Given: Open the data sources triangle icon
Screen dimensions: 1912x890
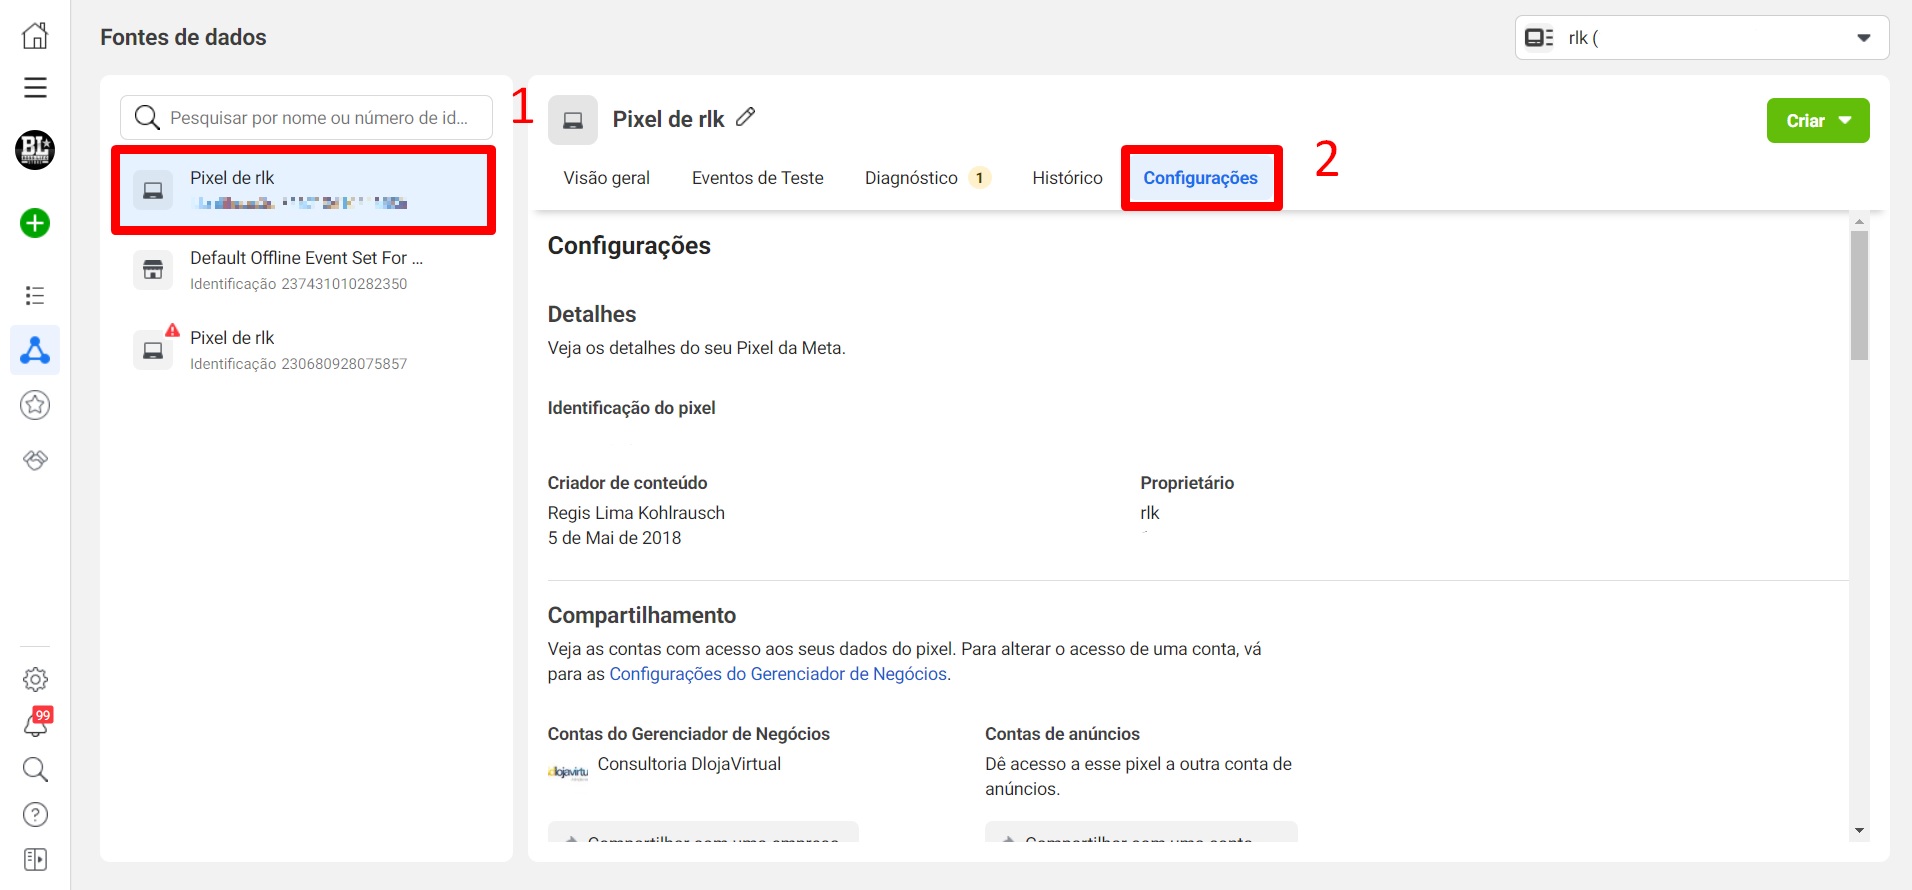Looking at the screenshot, I should click(35, 350).
